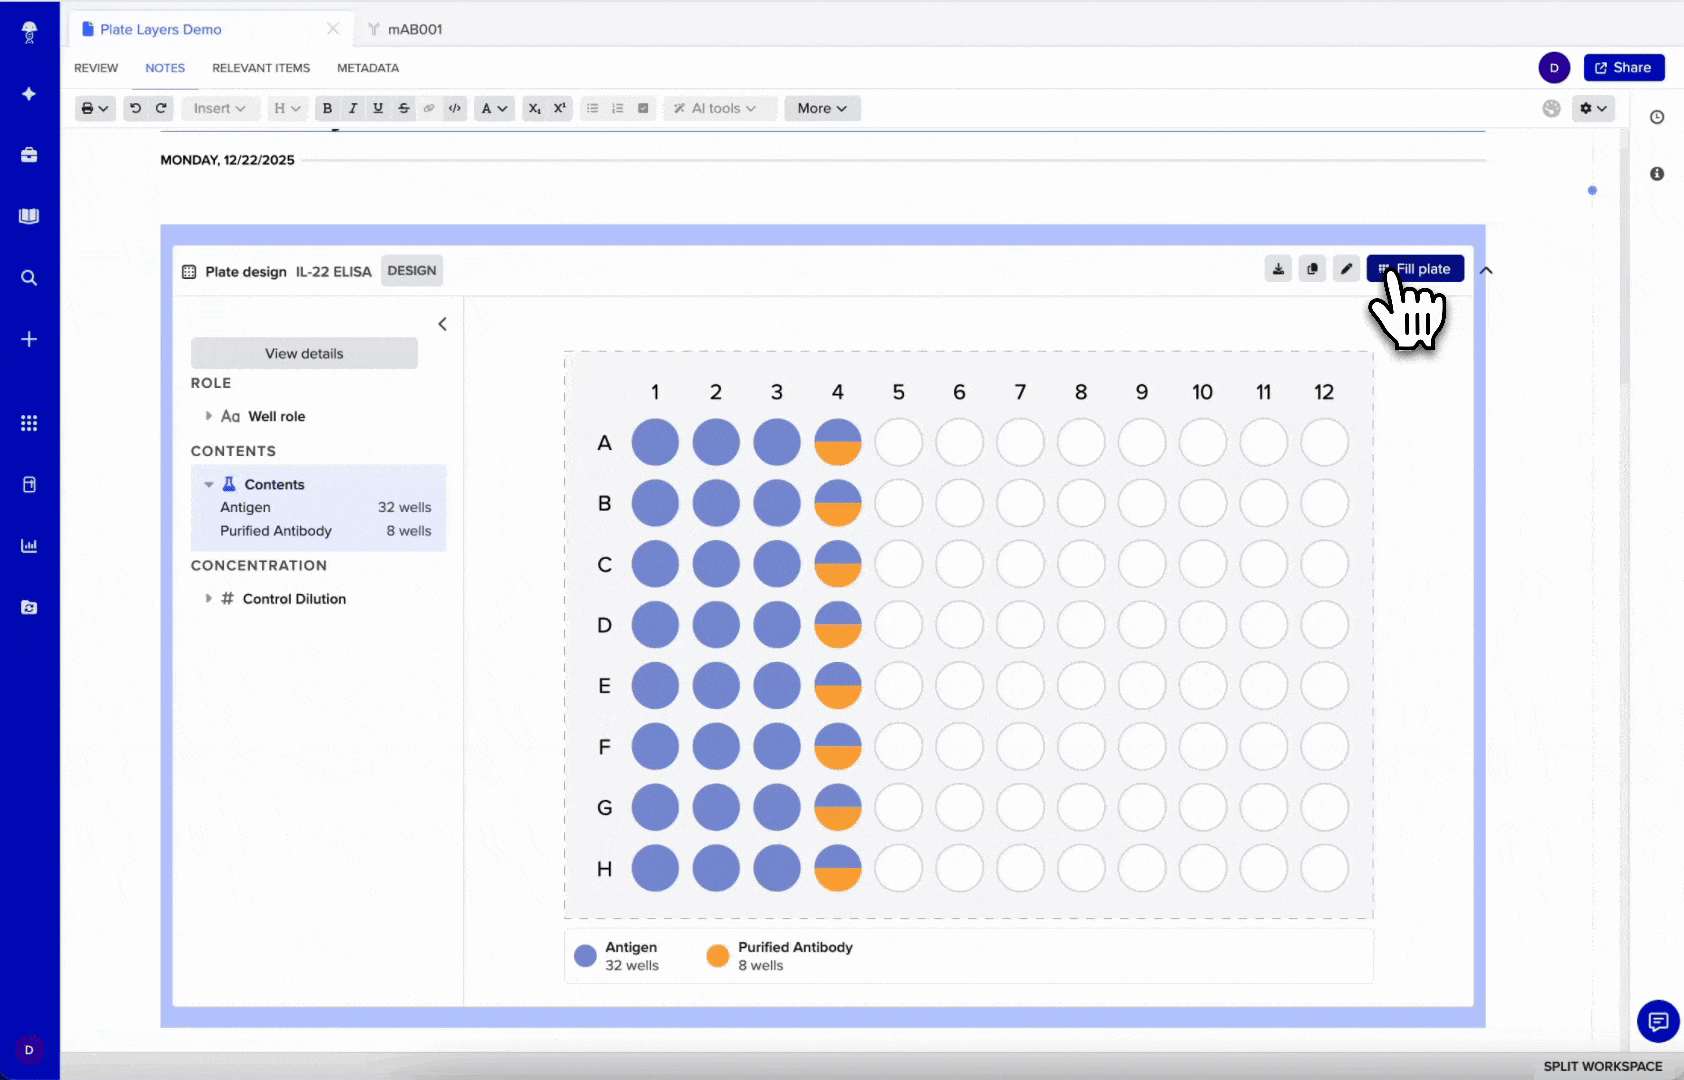Viewport: 1684px width, 1080px height.
Task: Toggle bold formatting in the toolbar
Action: click(327, 108)
